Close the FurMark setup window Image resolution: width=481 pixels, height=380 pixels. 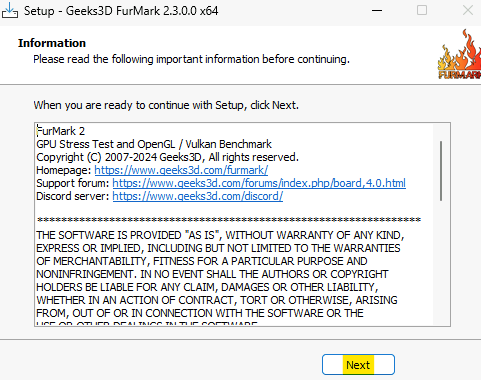click(468, 10)
